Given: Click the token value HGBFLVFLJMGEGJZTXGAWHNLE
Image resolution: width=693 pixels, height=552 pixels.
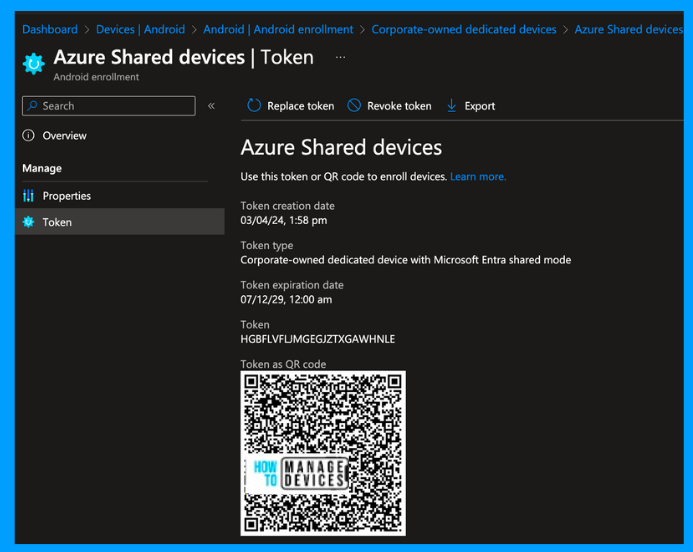Looking at the screenshot, I should click(x=318, y=339).
